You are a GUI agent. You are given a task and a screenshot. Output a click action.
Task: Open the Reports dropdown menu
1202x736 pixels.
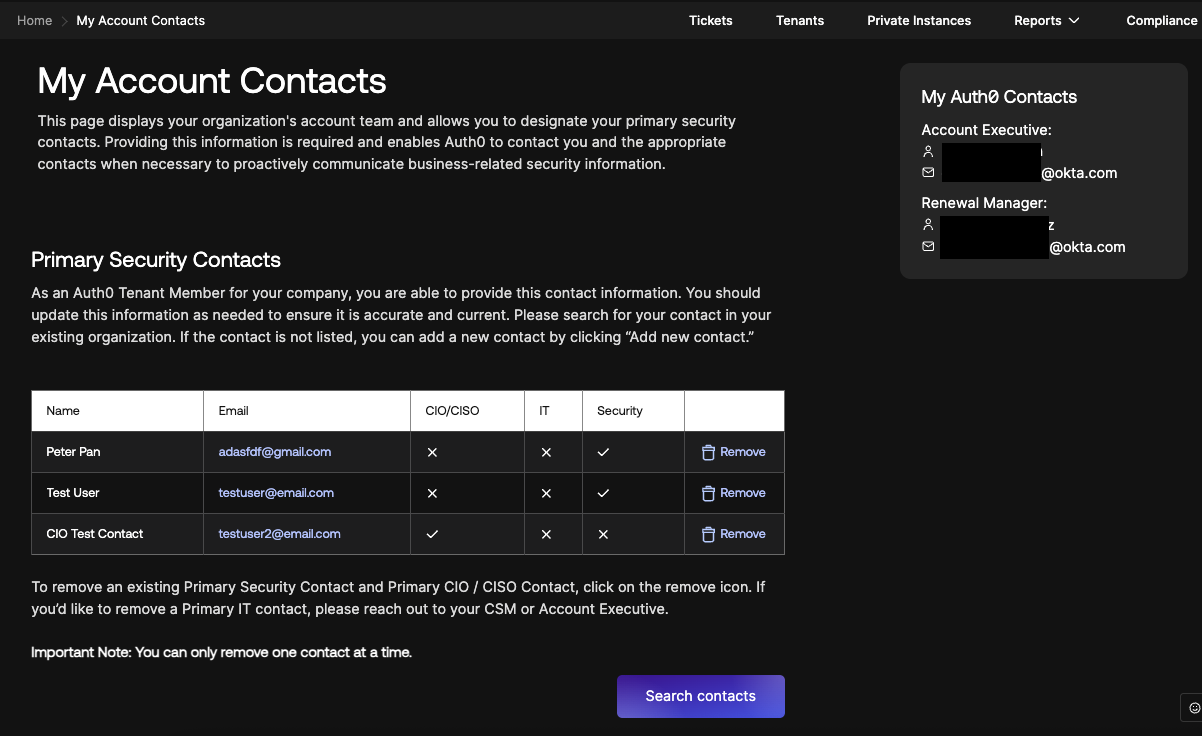tap(1046, 20)
